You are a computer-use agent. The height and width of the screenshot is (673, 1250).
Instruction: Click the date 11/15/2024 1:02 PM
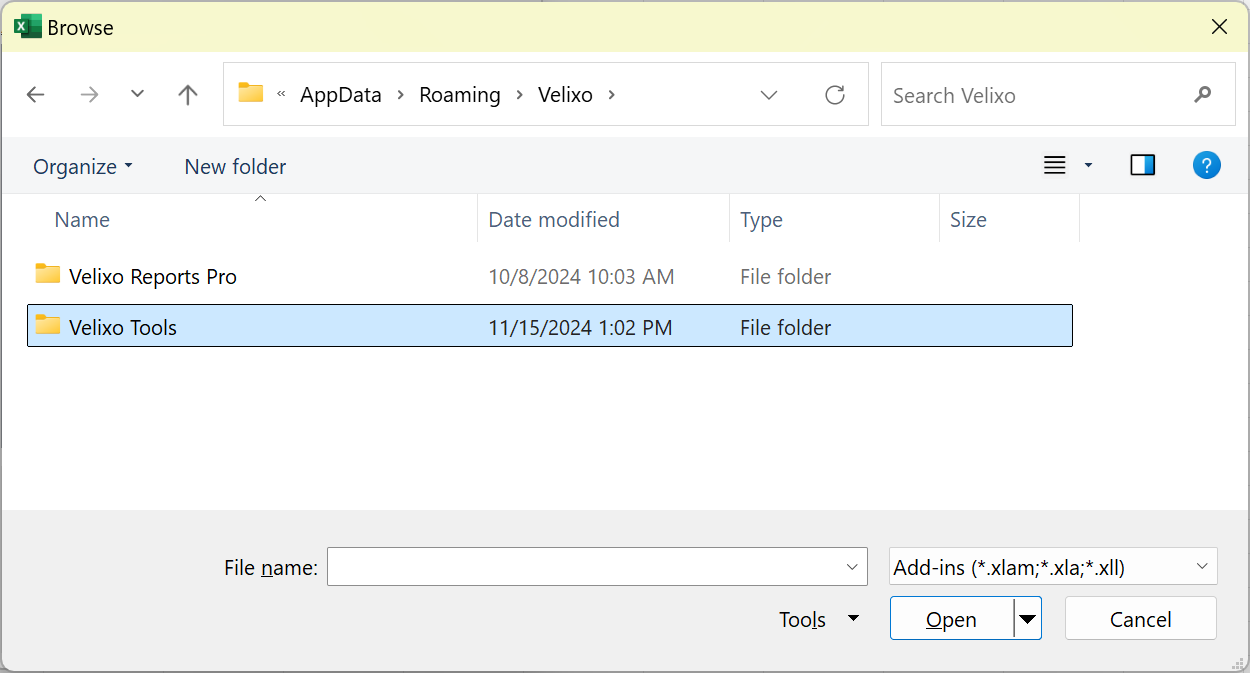pos(580,327)
